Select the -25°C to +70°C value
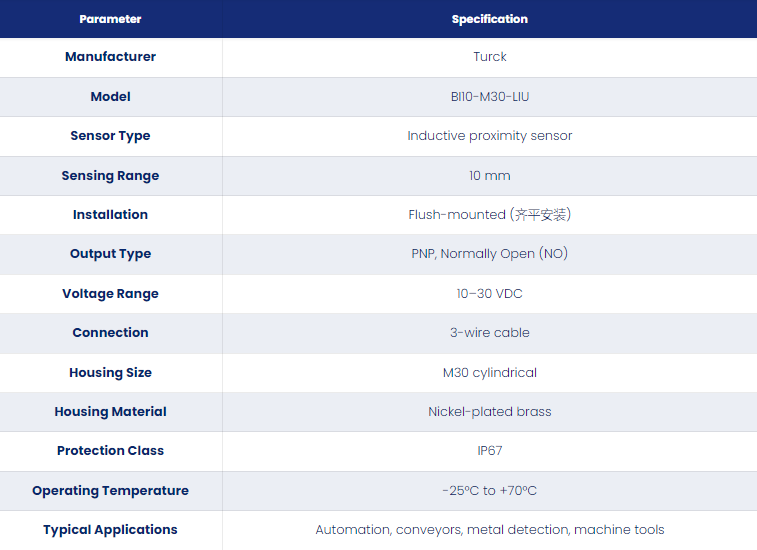 pyautogui.click(x=490, y=491)
